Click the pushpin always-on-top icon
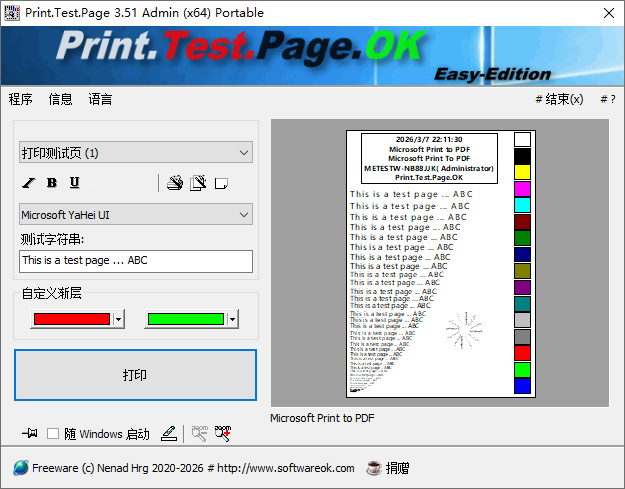 click(x=30, y=433)
